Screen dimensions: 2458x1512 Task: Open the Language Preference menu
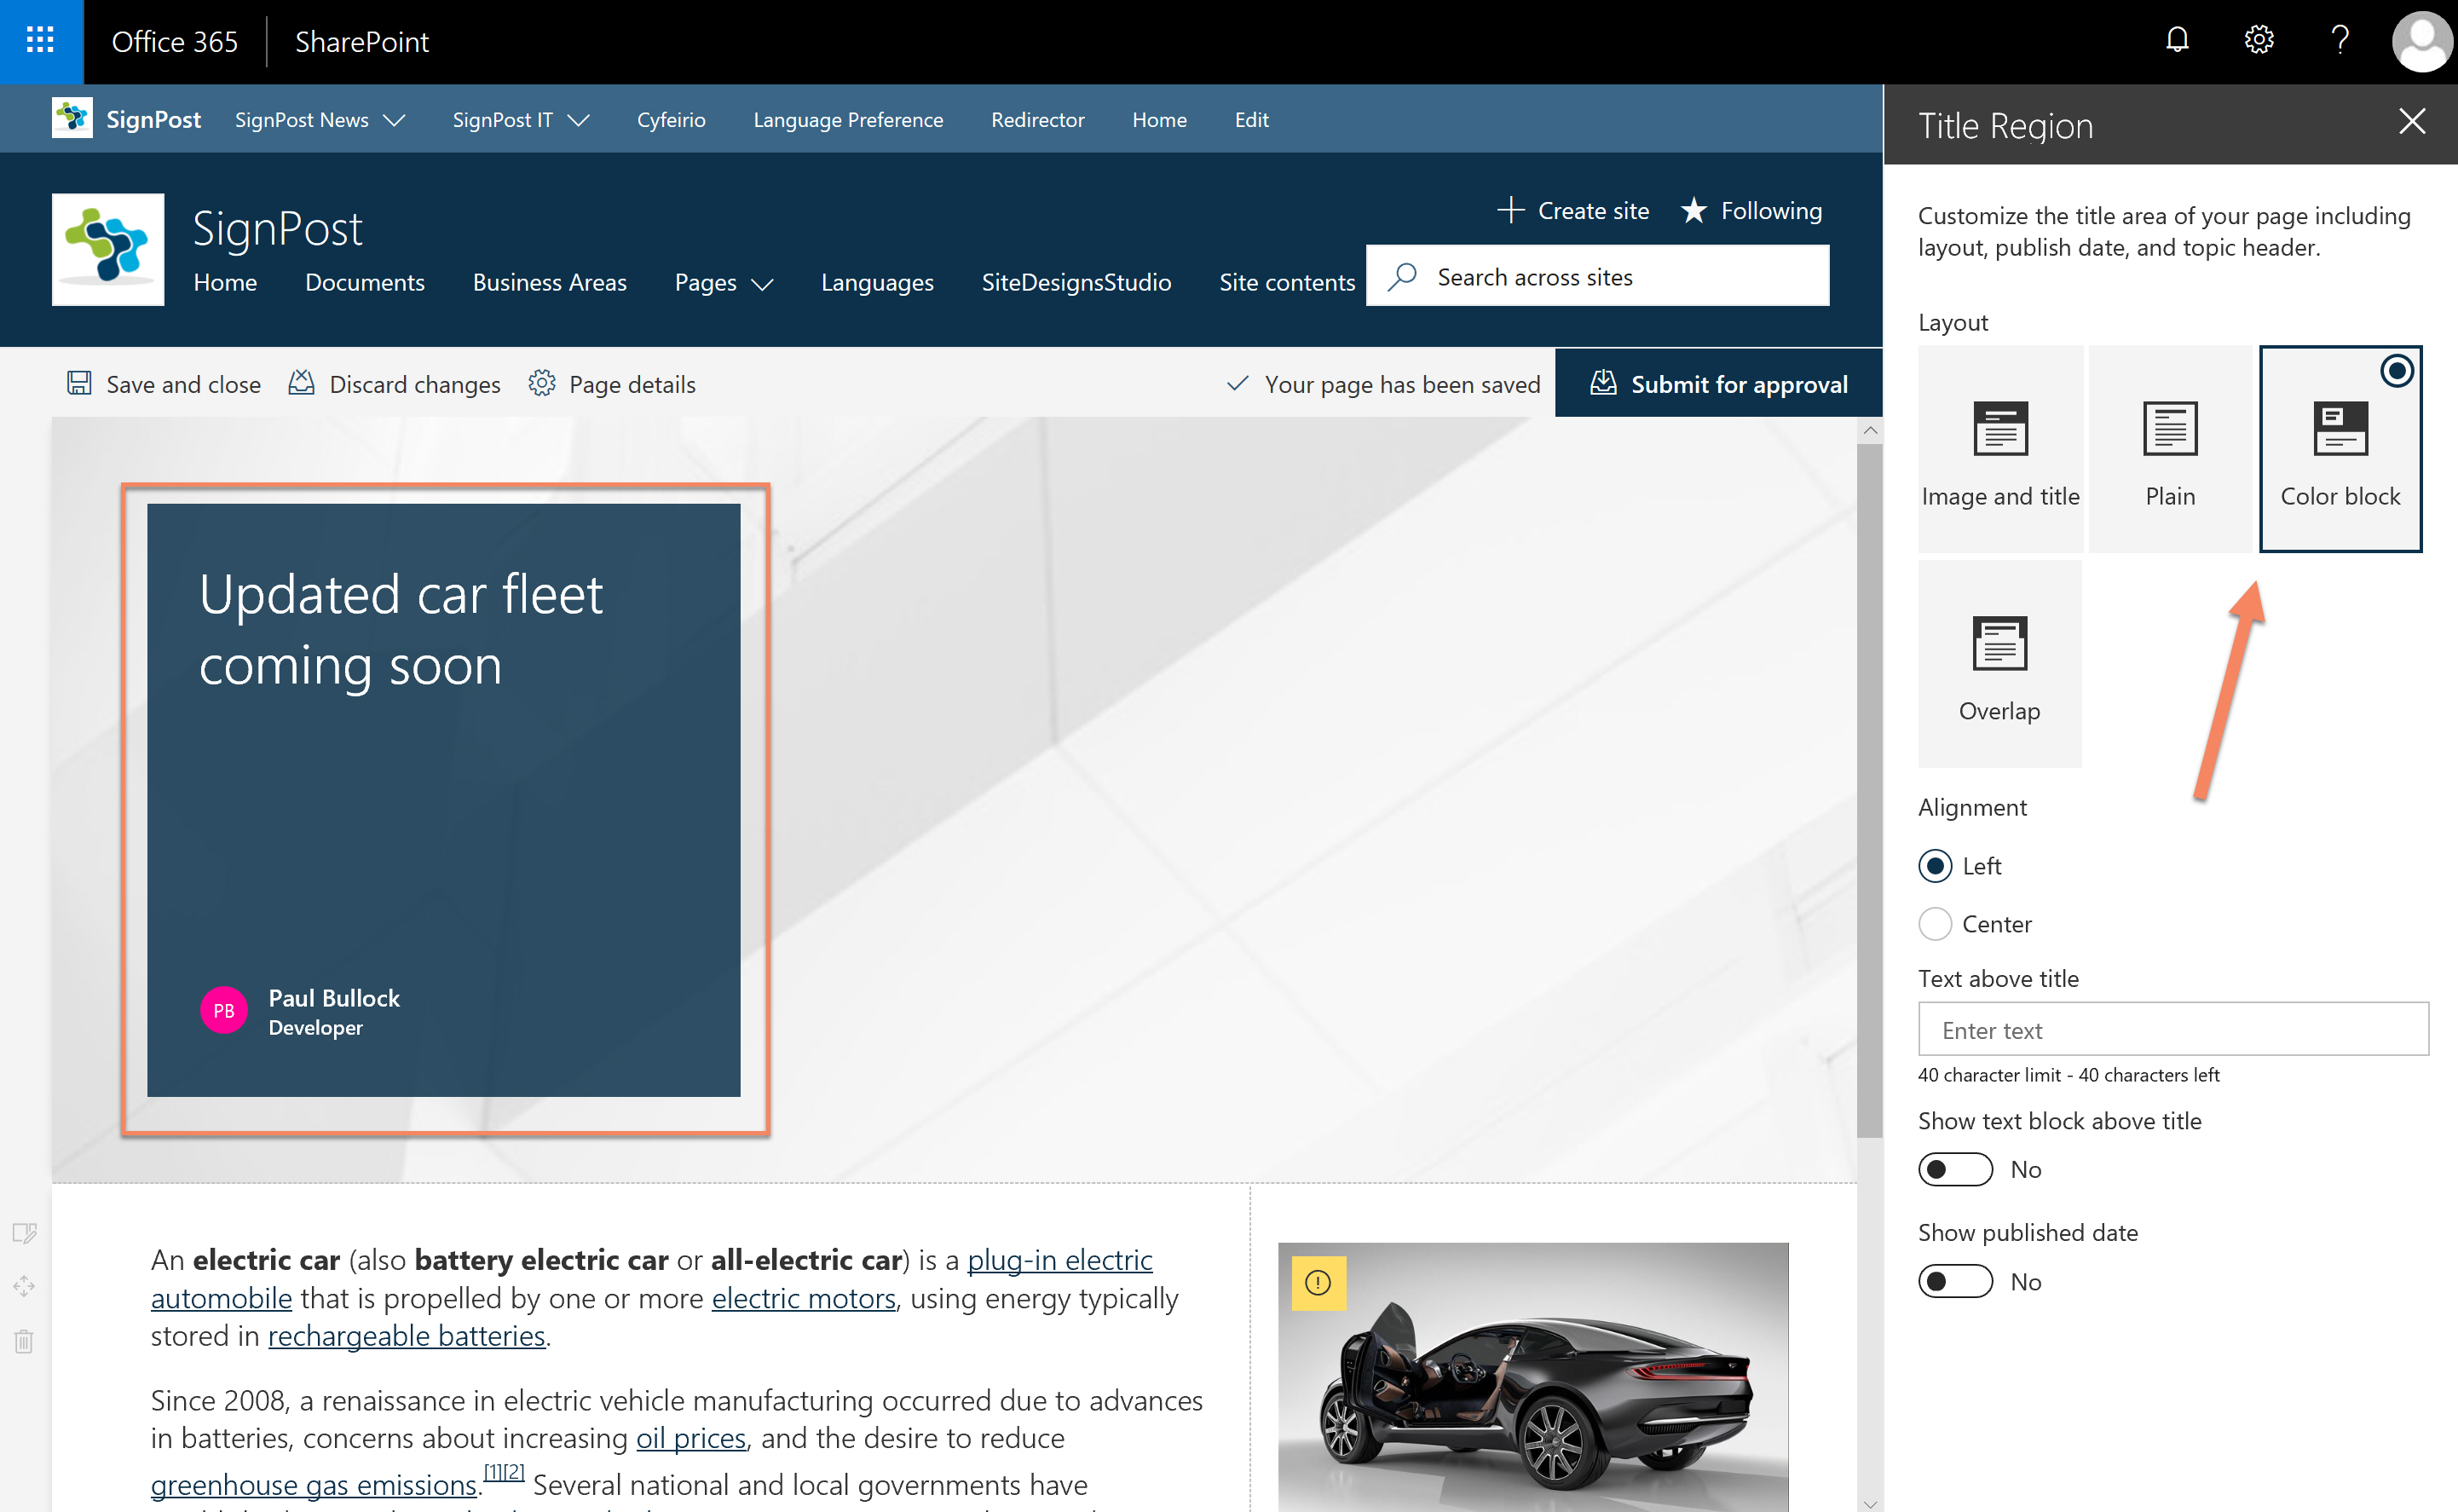pyautogui.click(x=847, y=119)
